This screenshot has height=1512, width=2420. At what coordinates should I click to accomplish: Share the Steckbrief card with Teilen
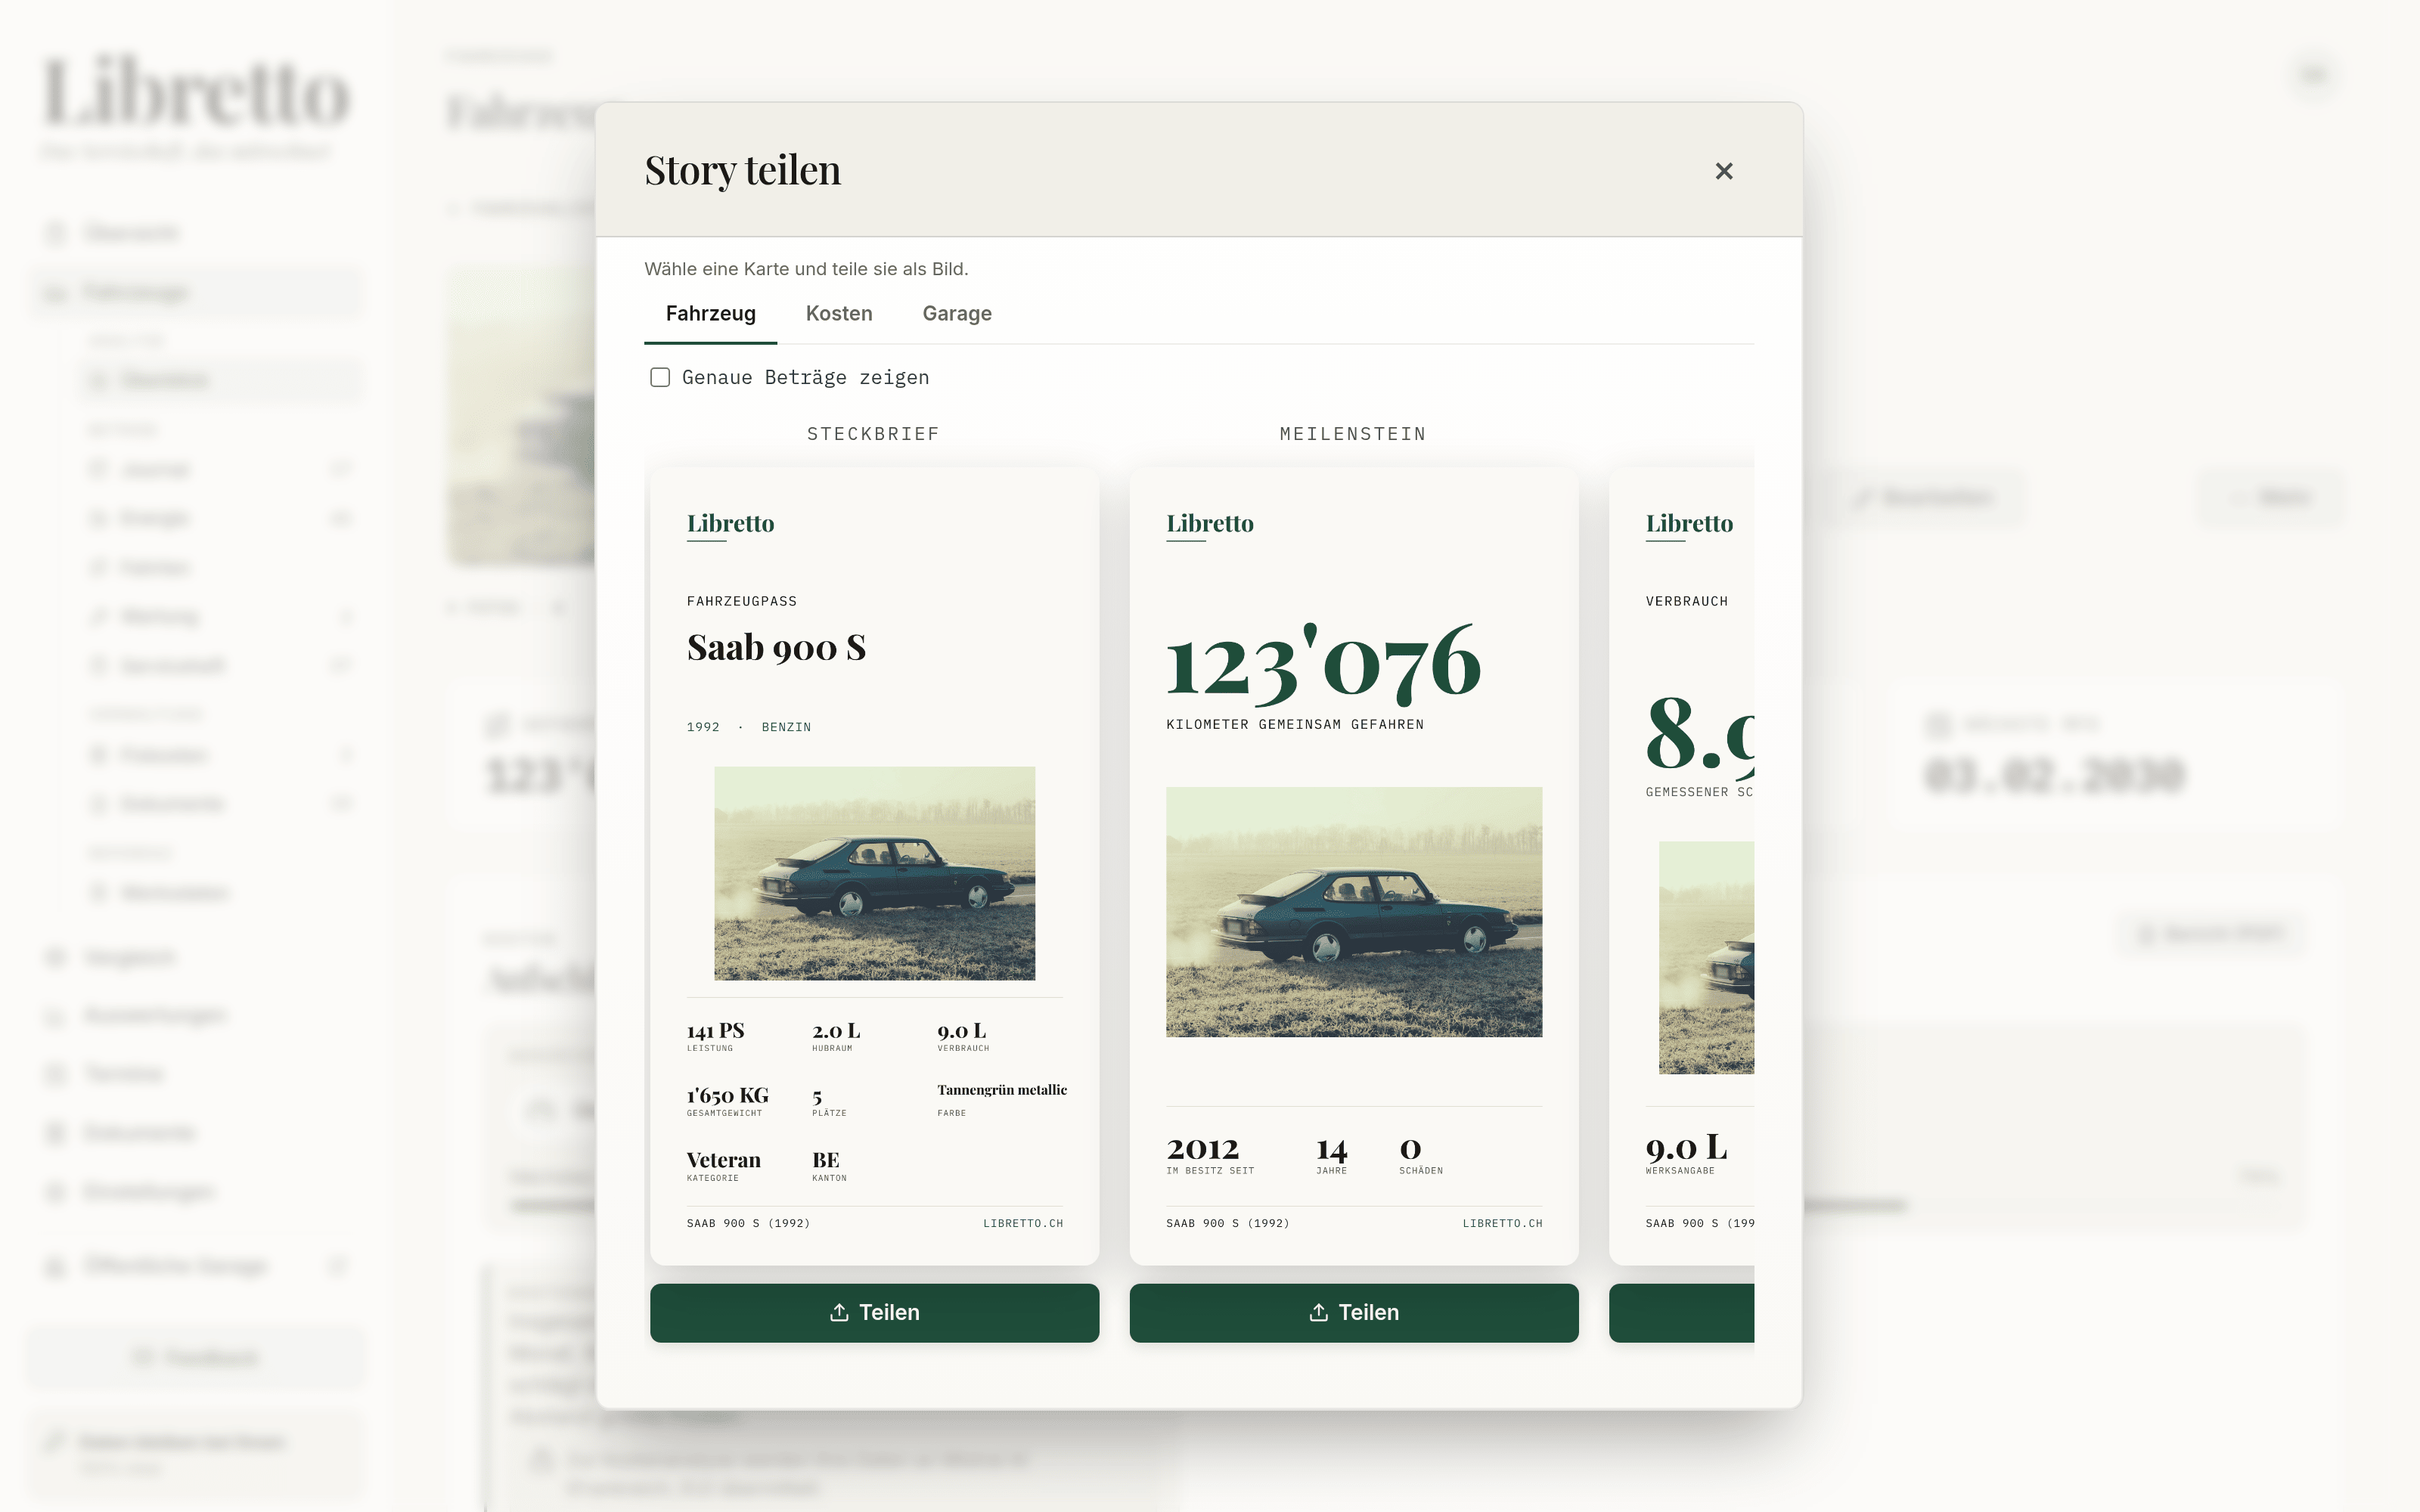(x=874, y=1312)
